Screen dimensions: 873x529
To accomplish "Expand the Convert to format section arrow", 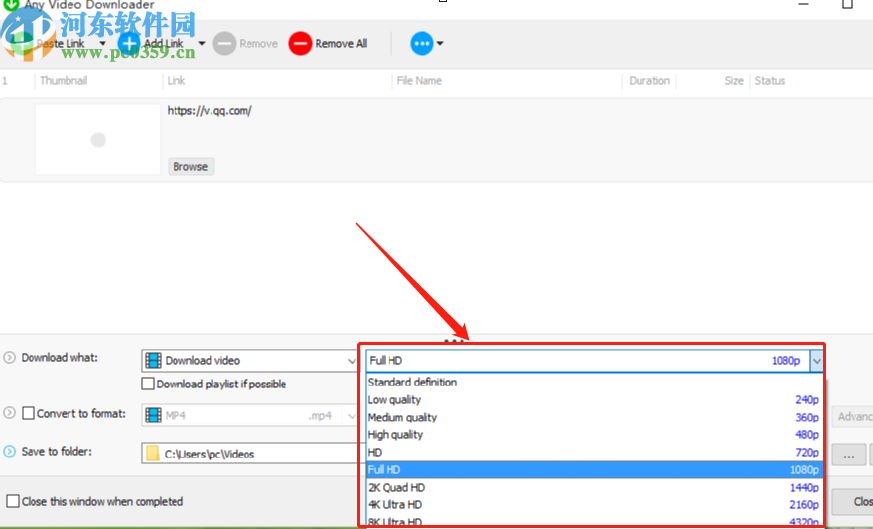I will click(9, 413).
